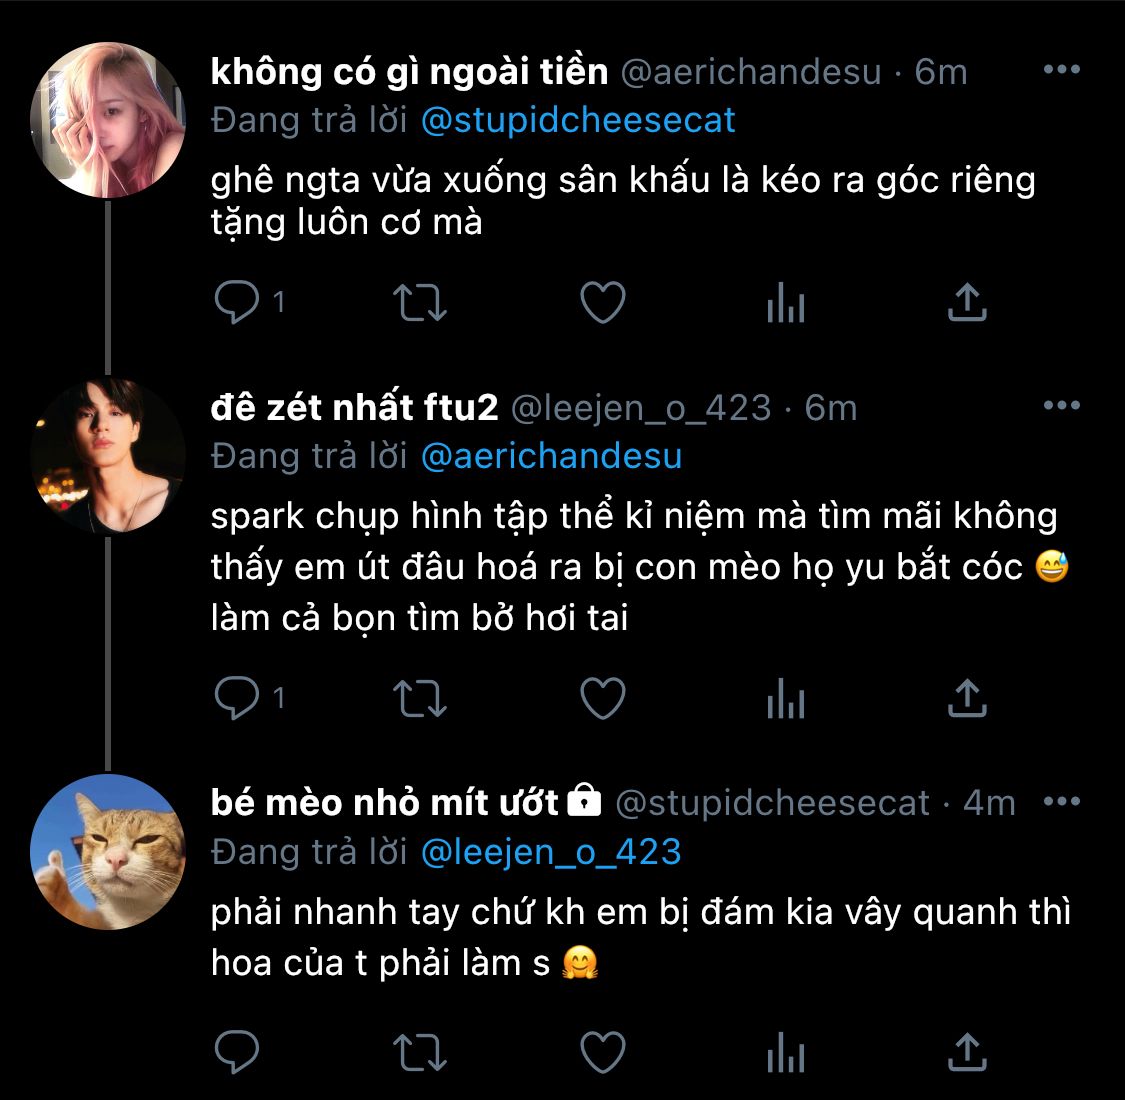Open more options for leejen_o_423 tweet
The height and width of the screenshot is (1100, 1125).
[1061, 406]
